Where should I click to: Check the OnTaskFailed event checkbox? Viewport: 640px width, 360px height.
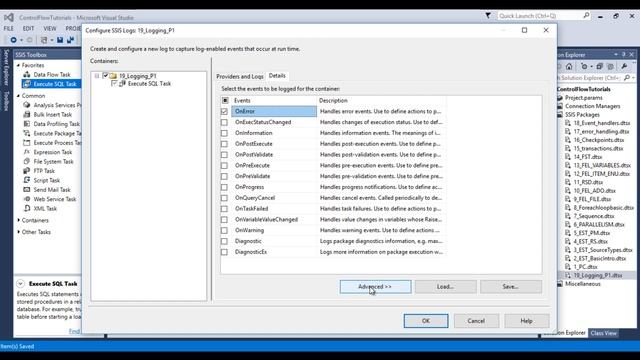(224, 209)
